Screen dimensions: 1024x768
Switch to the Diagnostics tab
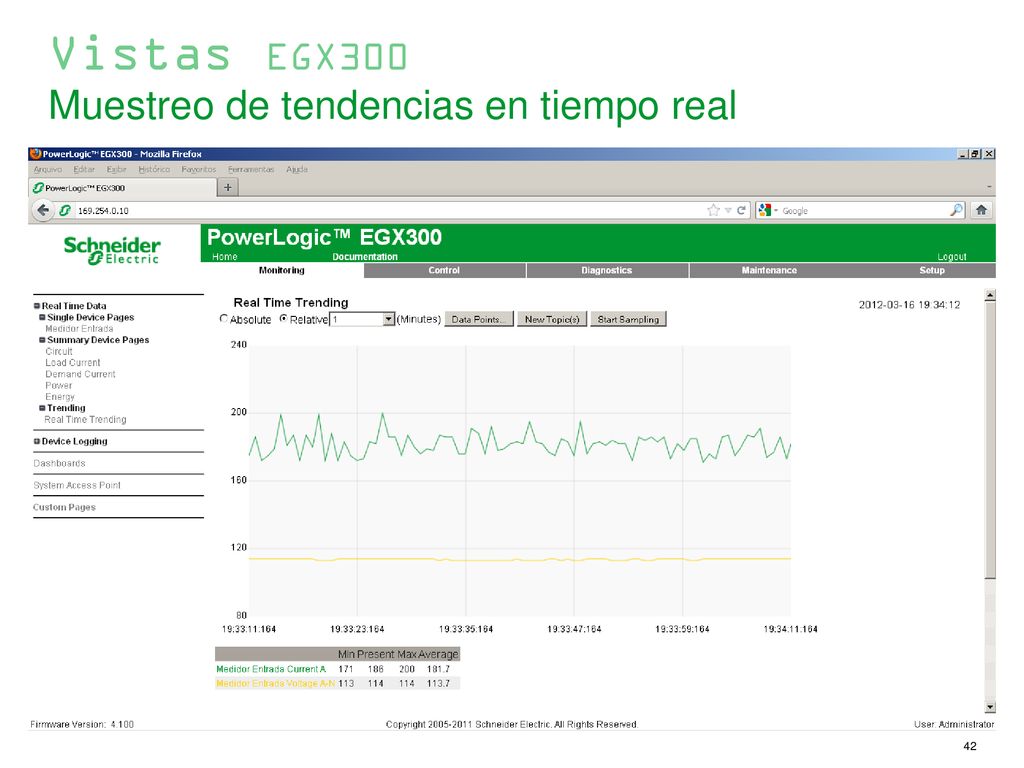tap(607, 270)
